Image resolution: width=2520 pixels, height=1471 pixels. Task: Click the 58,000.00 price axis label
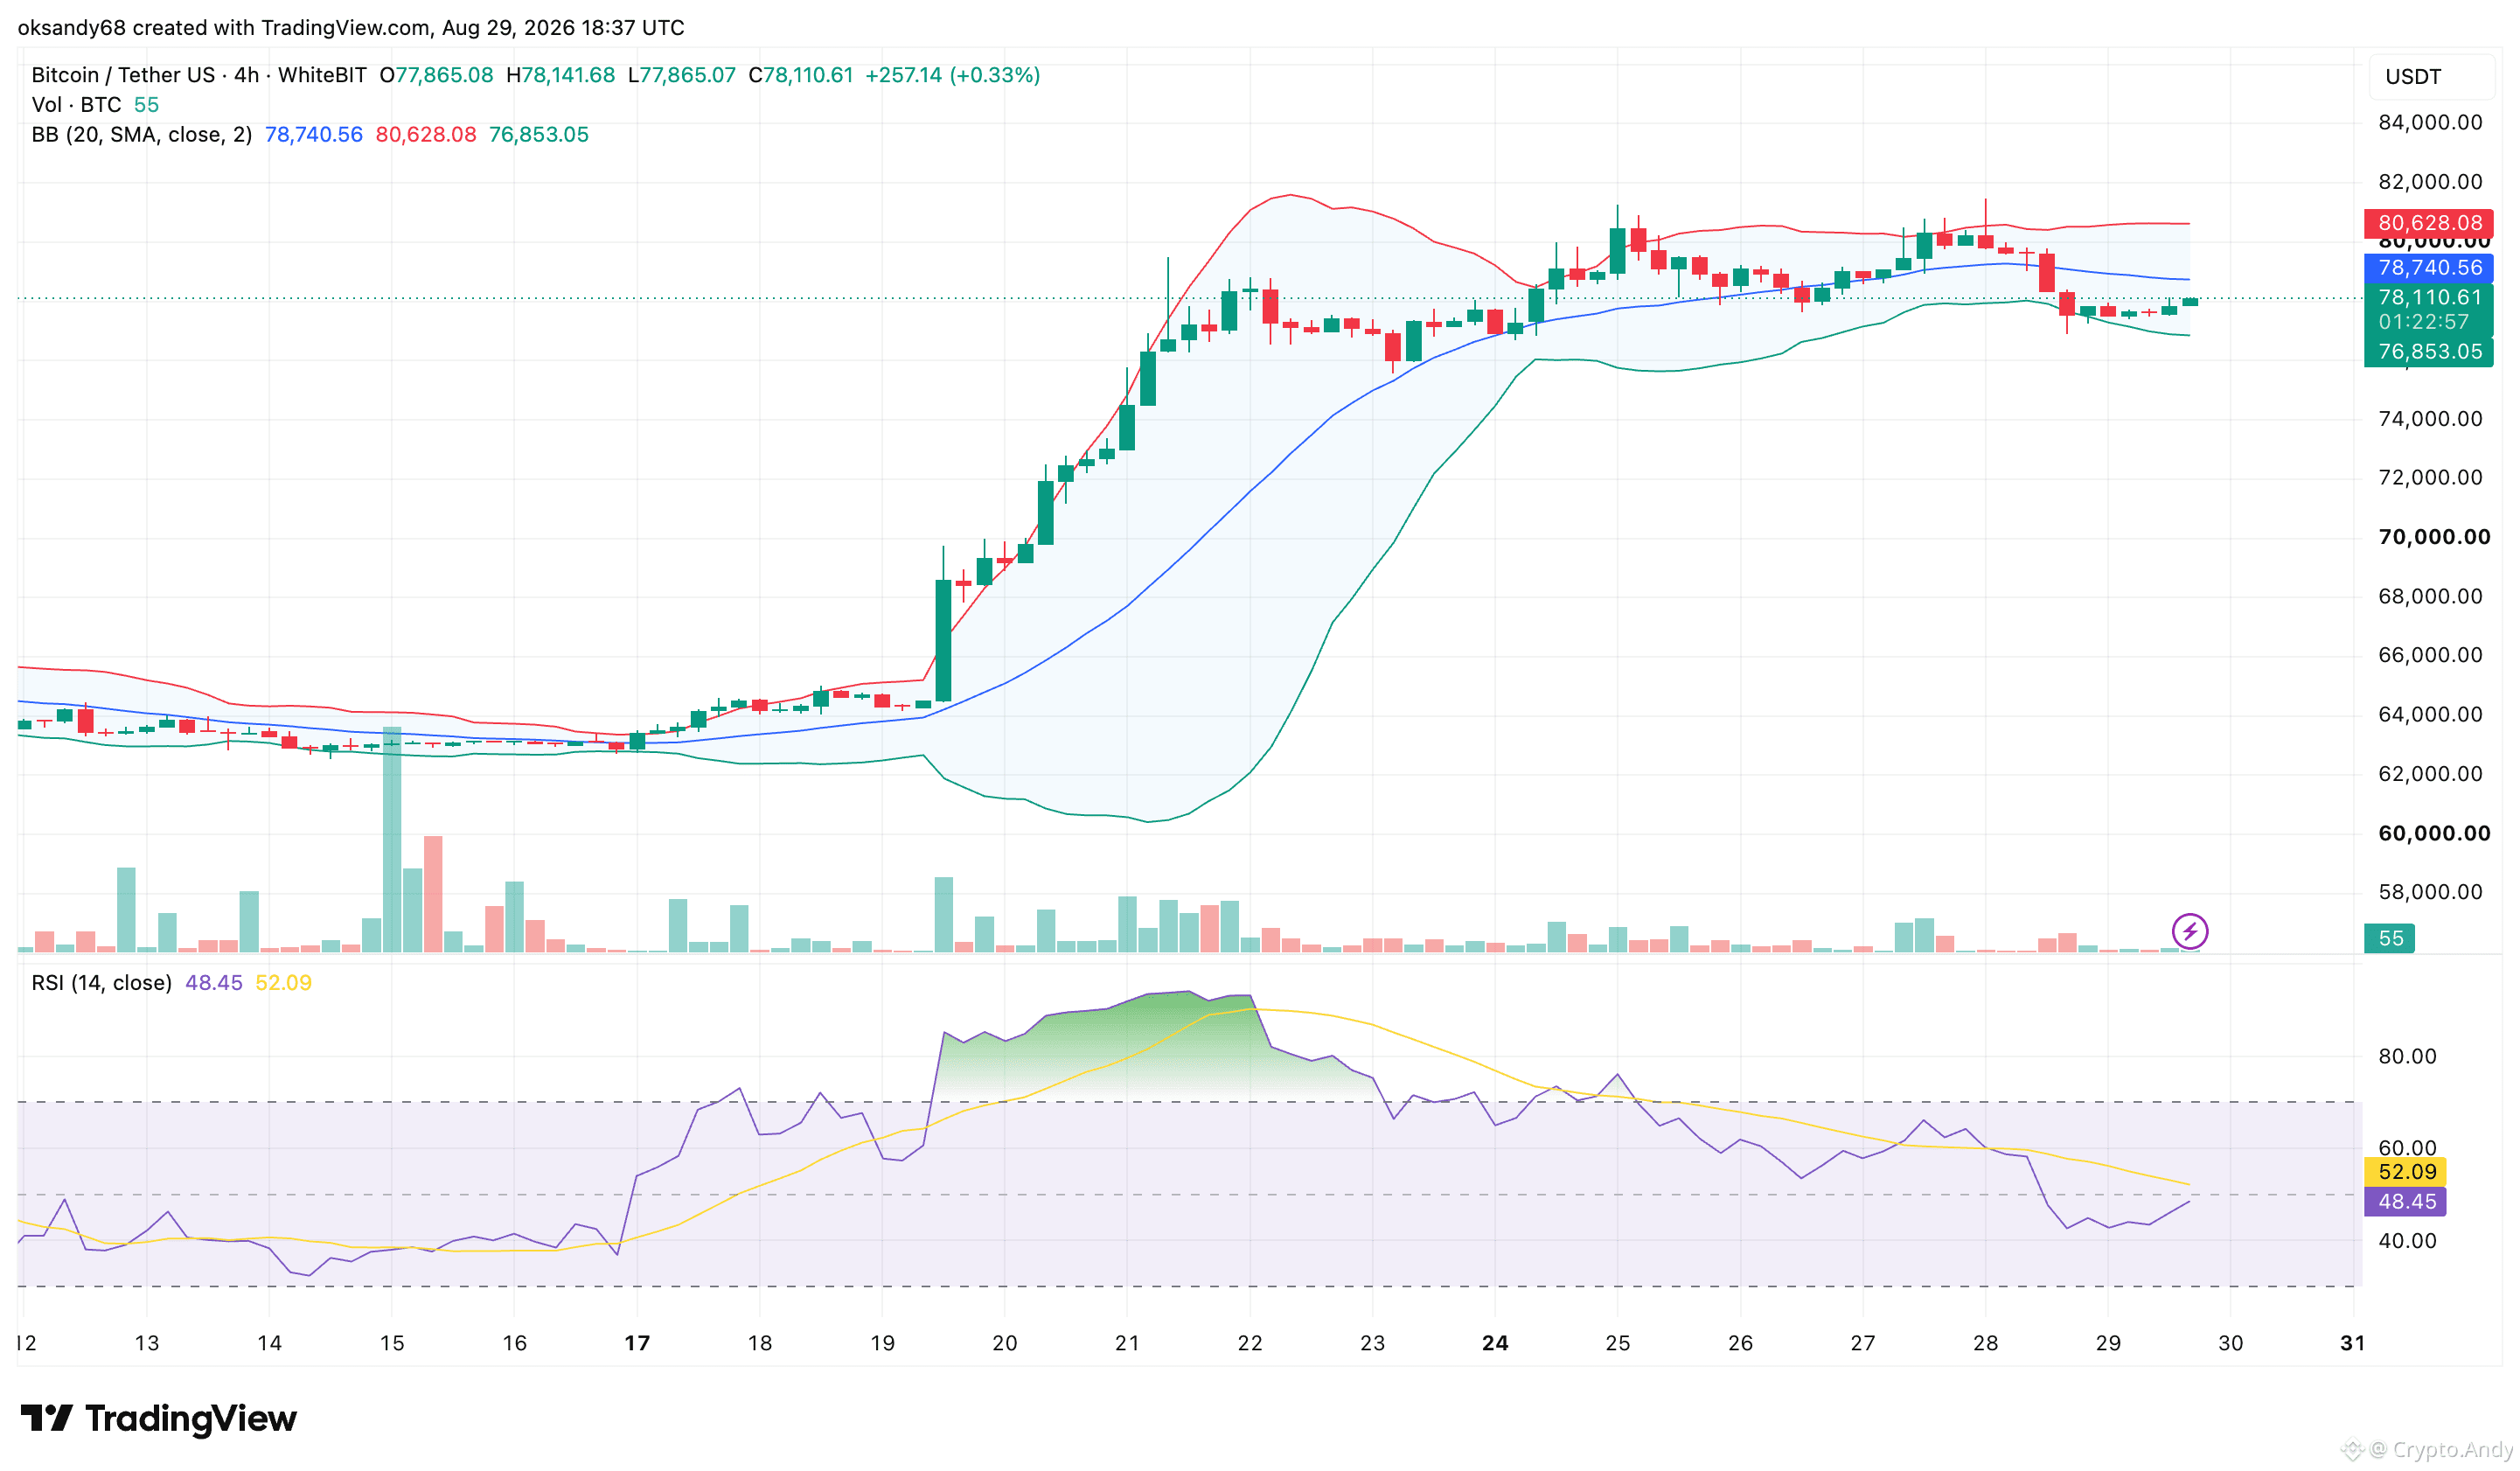click(x=2430, y=893)
